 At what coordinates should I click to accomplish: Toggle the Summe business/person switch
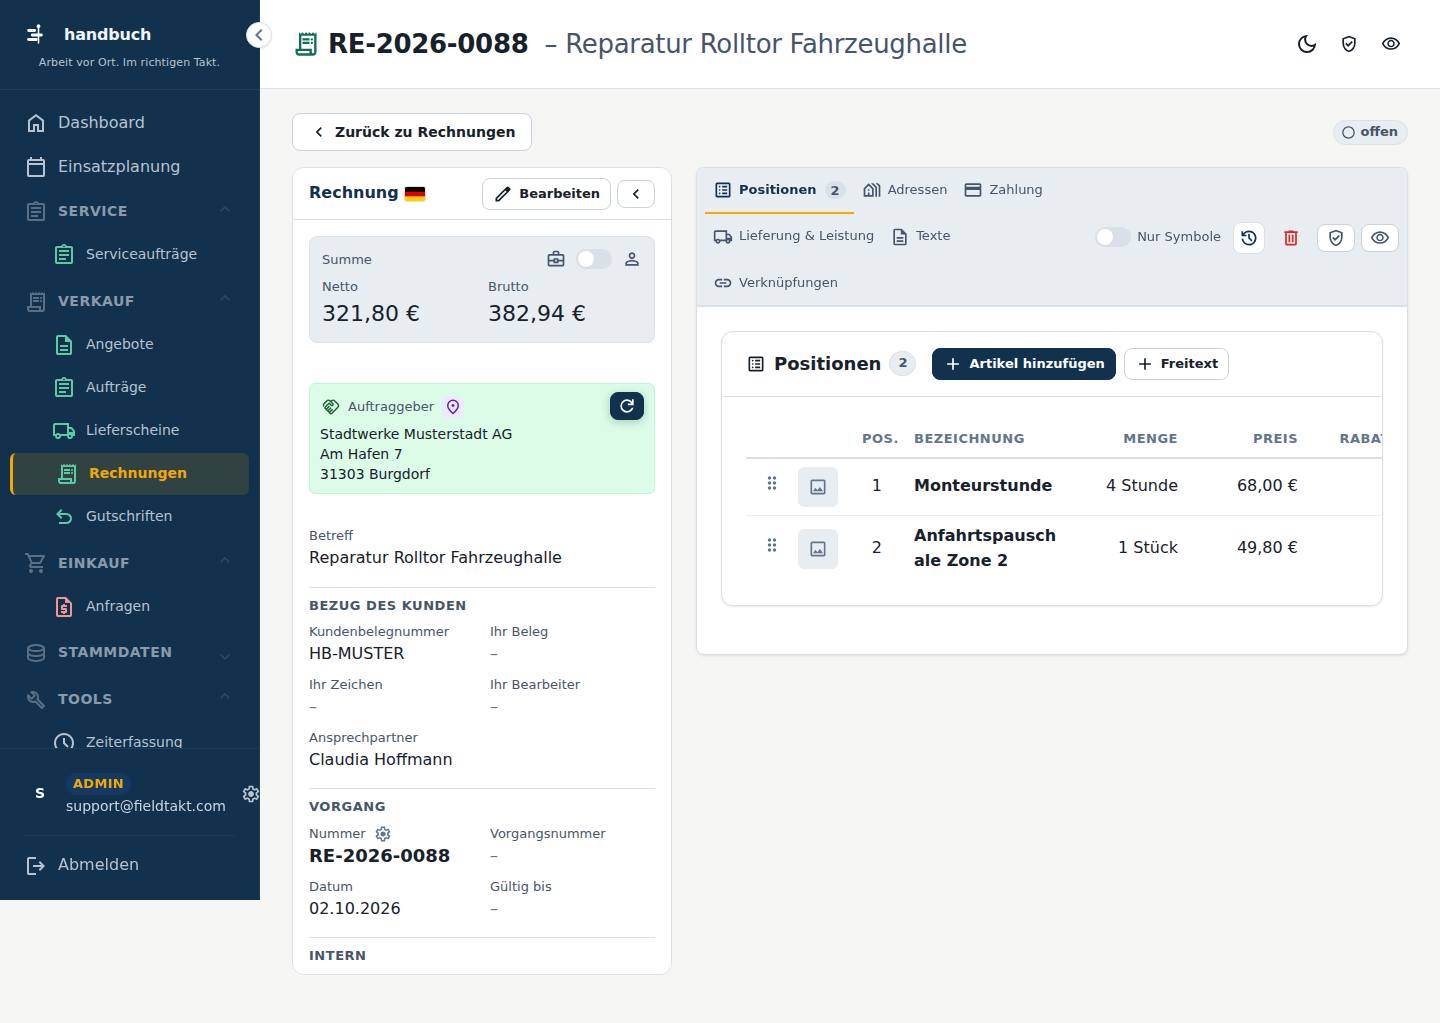point(593,259)
